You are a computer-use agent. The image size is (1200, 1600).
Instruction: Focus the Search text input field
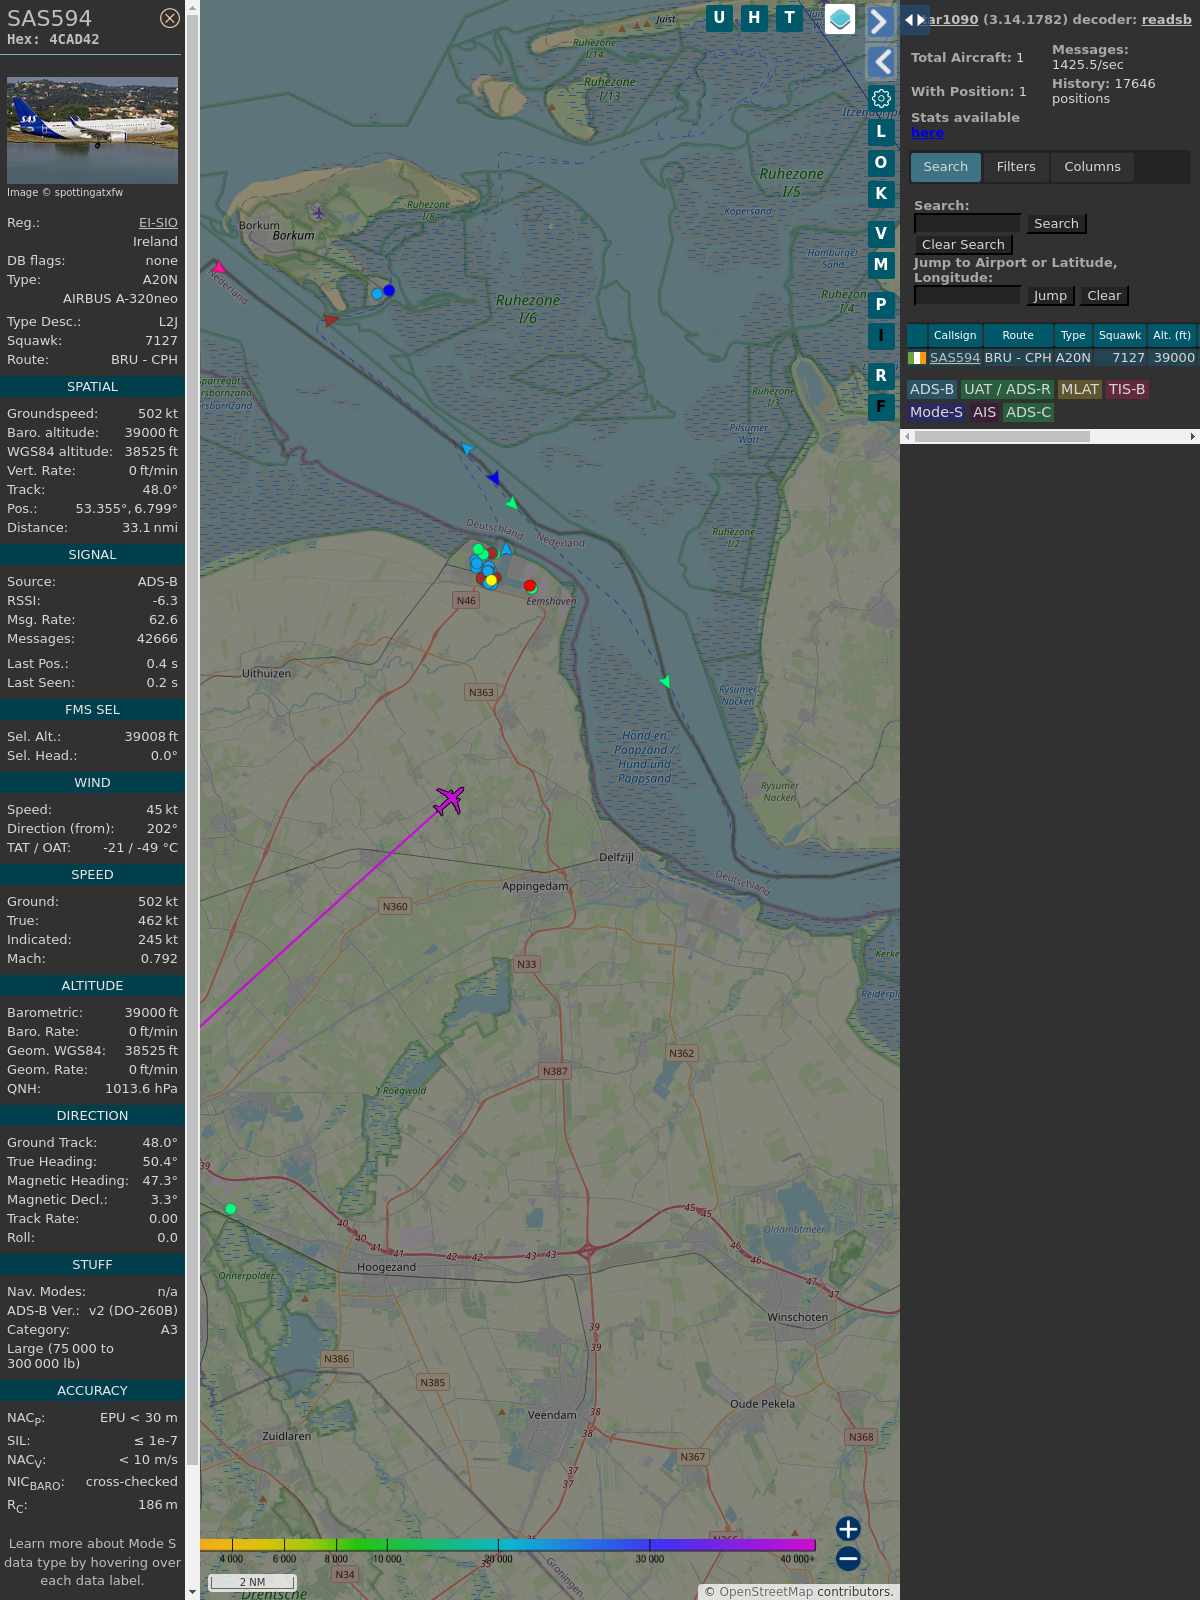[x=967, y=224]
